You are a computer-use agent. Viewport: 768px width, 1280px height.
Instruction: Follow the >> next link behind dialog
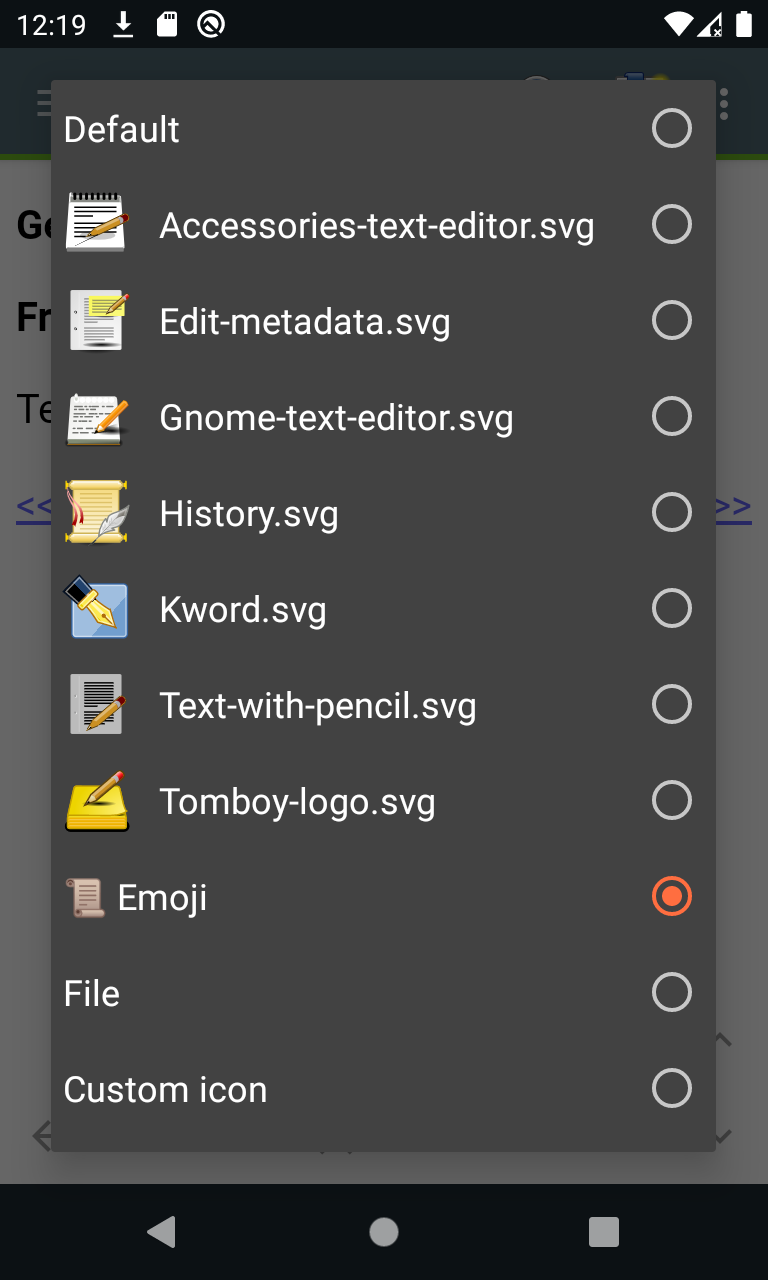click(734, 506)
